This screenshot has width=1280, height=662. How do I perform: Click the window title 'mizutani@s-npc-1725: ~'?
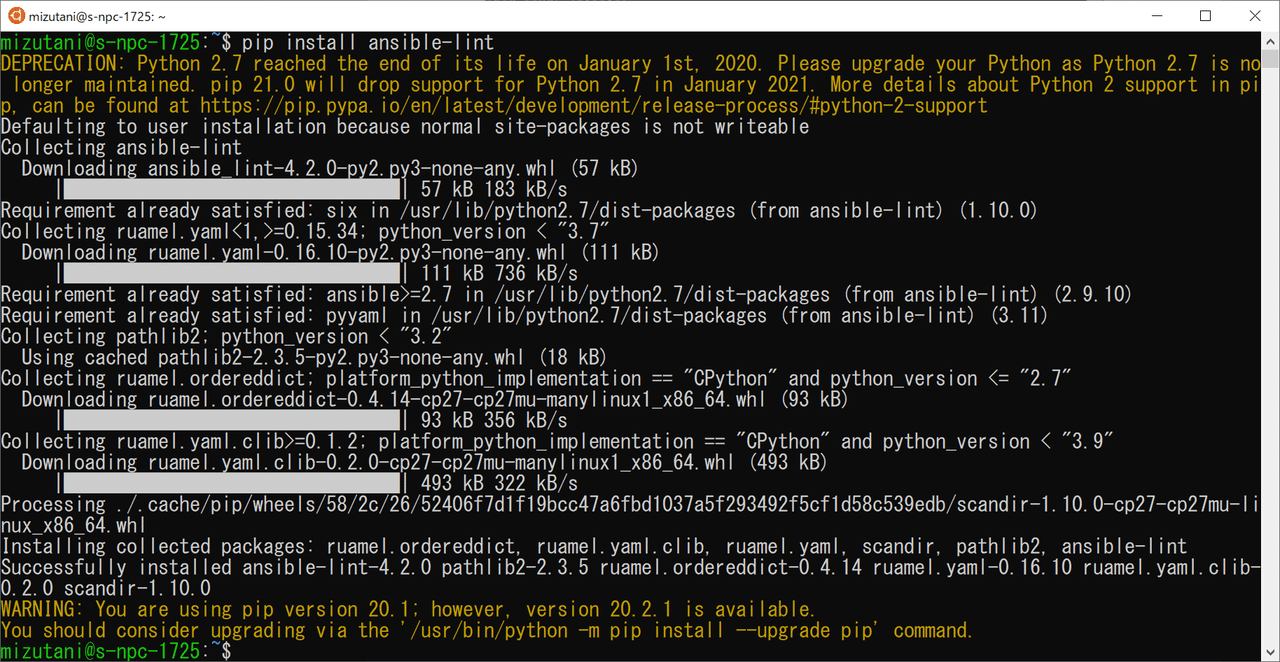click(99, 17)
